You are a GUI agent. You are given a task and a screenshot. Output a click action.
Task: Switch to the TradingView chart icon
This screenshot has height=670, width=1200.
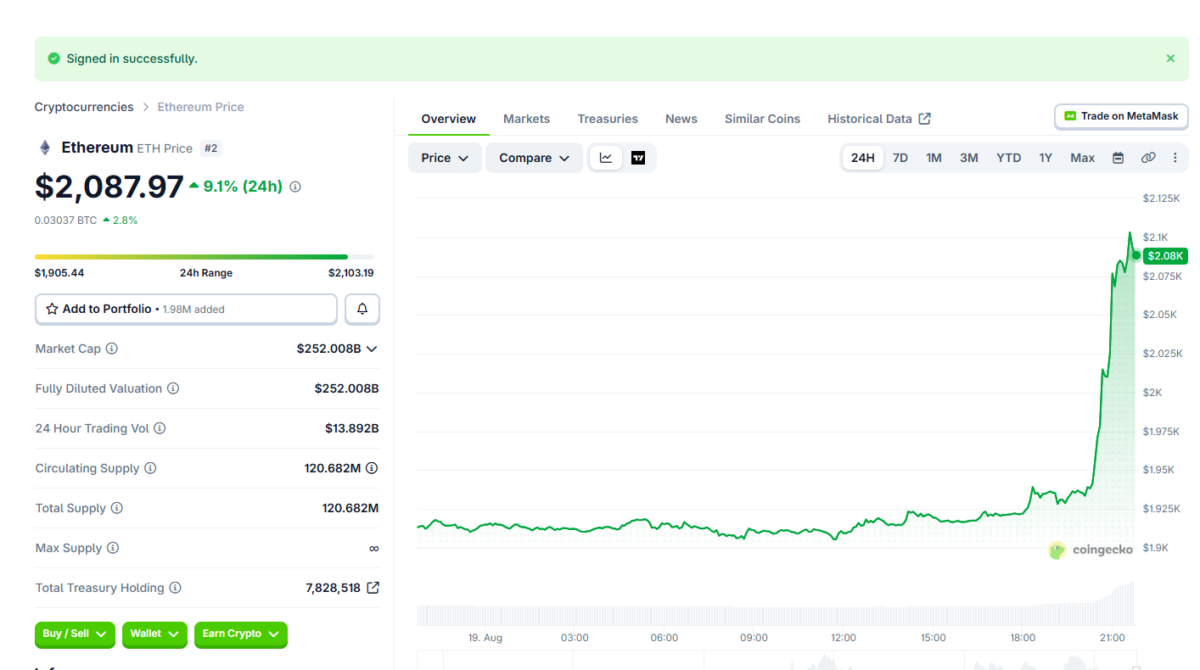click(x=638, y=158)
